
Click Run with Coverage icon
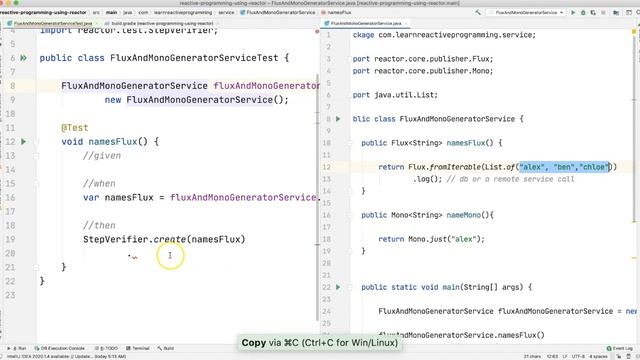click(593, 13)
